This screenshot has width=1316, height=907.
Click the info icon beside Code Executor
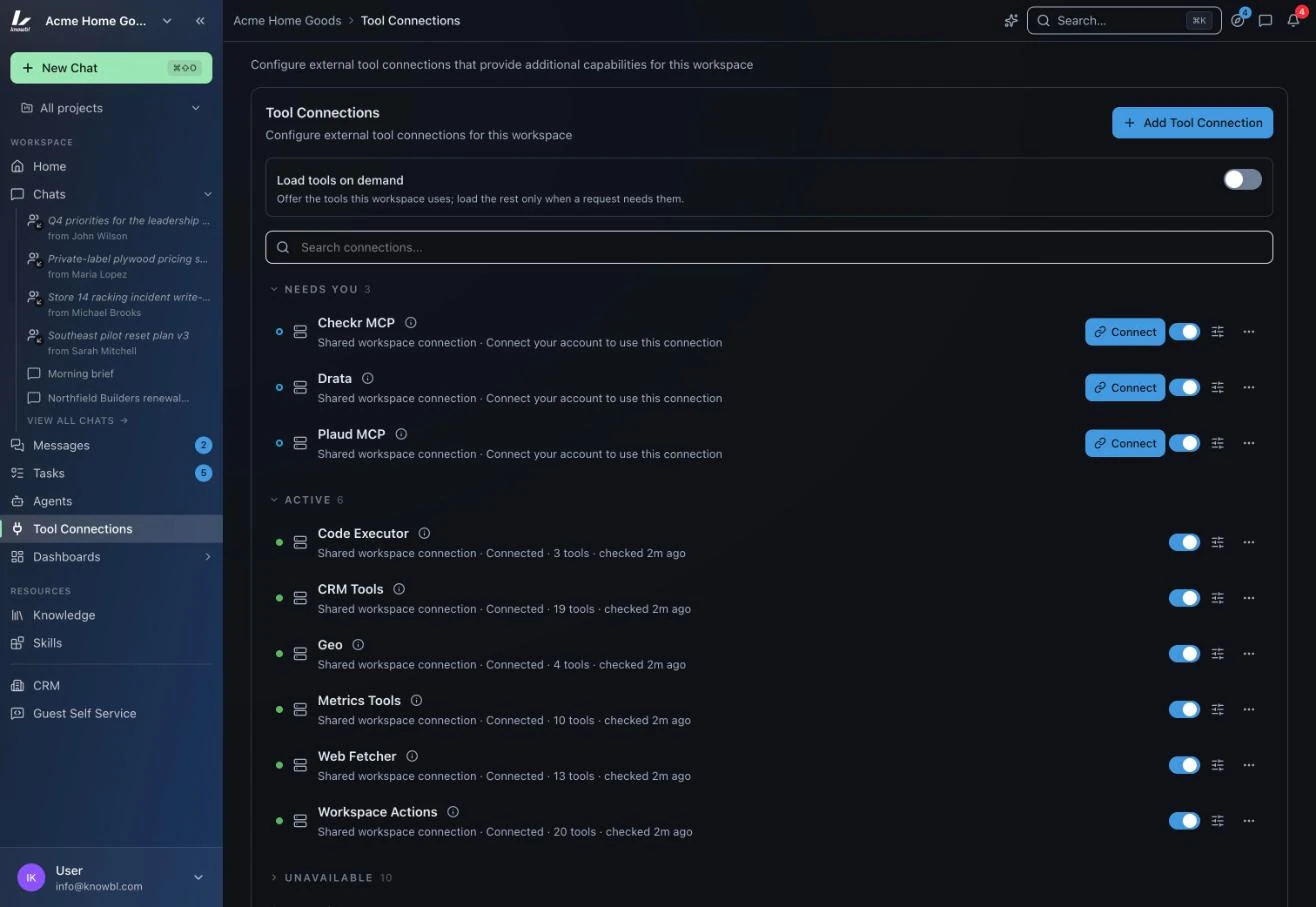(x=424, y=534)
